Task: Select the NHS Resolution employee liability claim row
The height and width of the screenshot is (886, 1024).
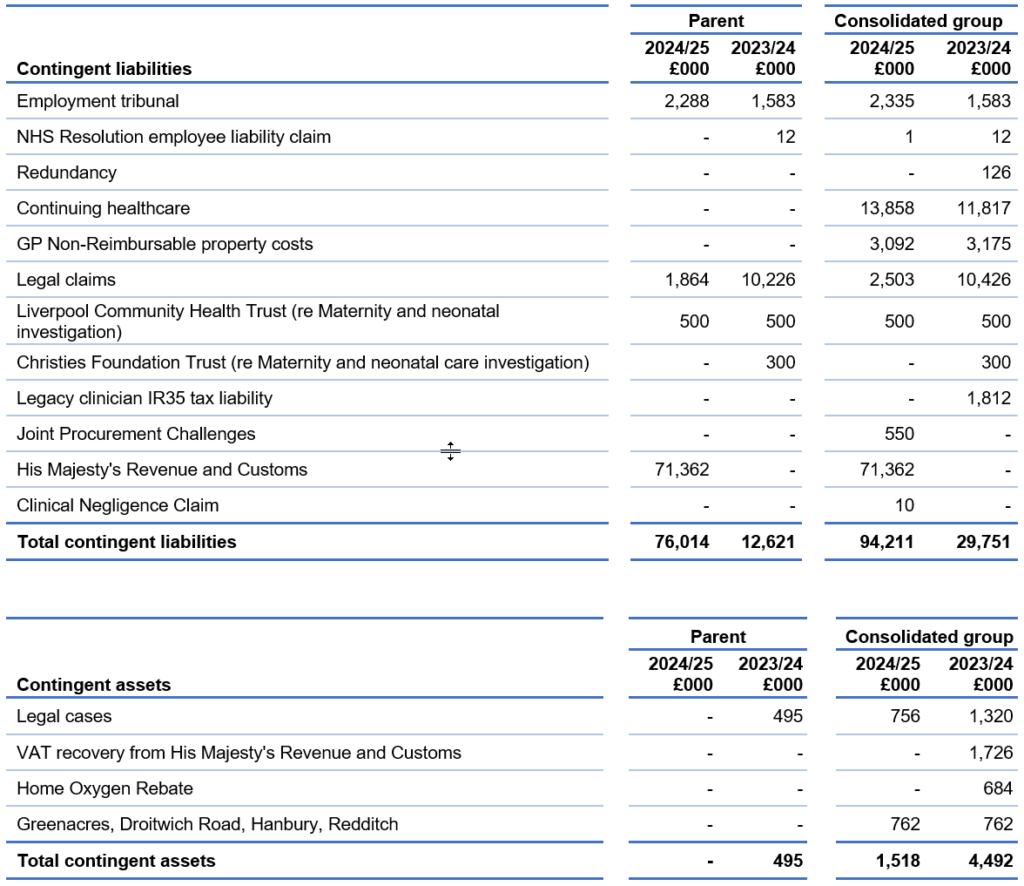Action: click(x=173, y=137)
